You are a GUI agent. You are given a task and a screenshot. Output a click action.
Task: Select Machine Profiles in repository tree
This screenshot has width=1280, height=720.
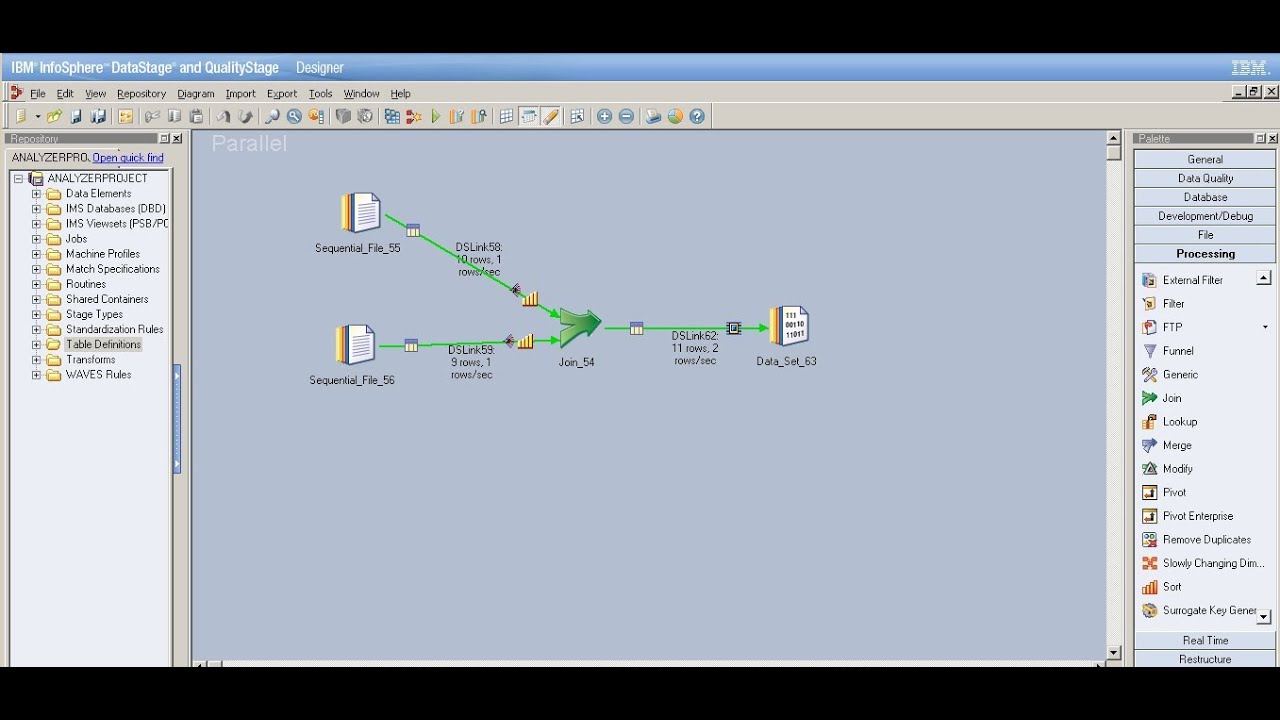[x=103, y=254]
